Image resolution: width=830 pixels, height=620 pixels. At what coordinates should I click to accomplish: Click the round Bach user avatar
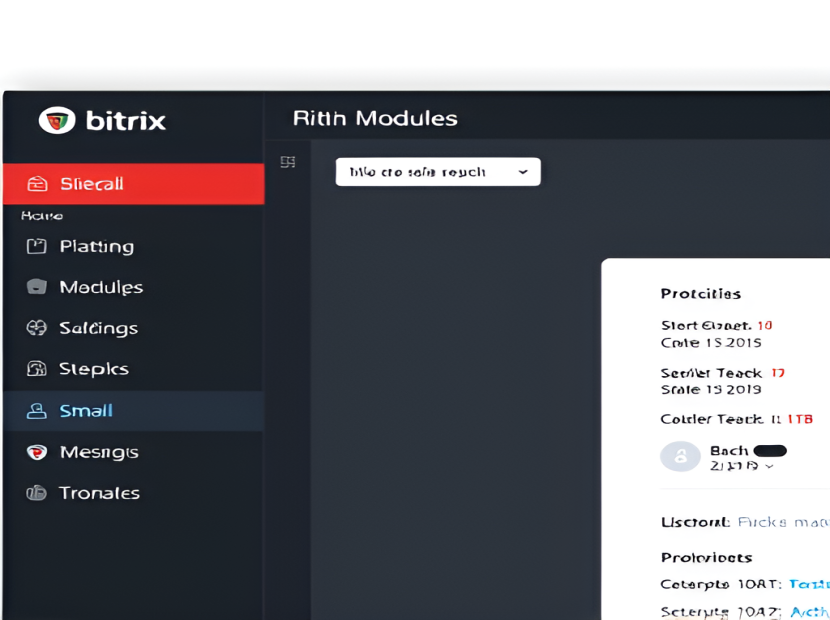point(680,456)
